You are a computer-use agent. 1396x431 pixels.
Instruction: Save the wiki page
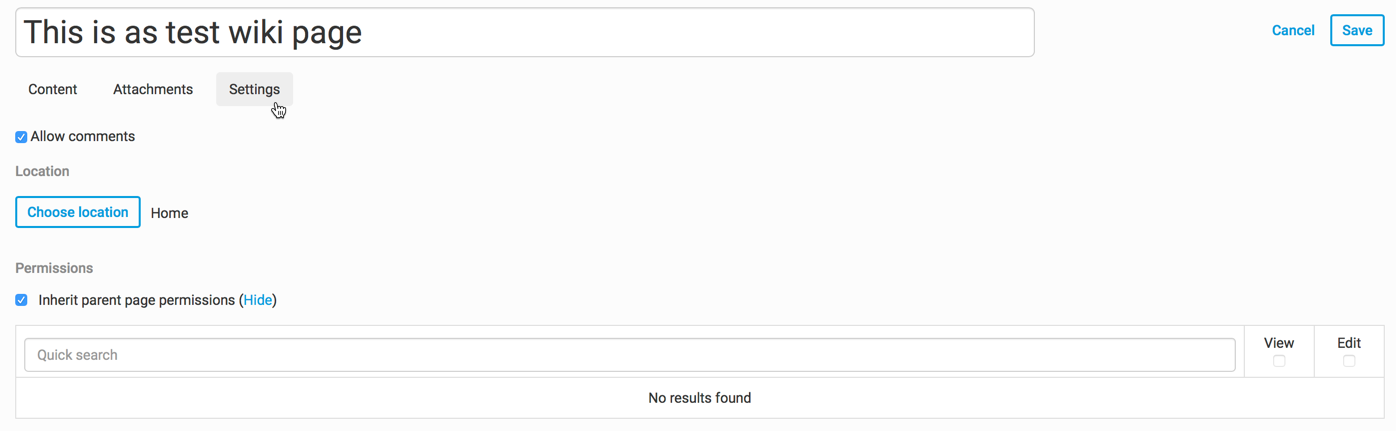[x=1356, y=31]
